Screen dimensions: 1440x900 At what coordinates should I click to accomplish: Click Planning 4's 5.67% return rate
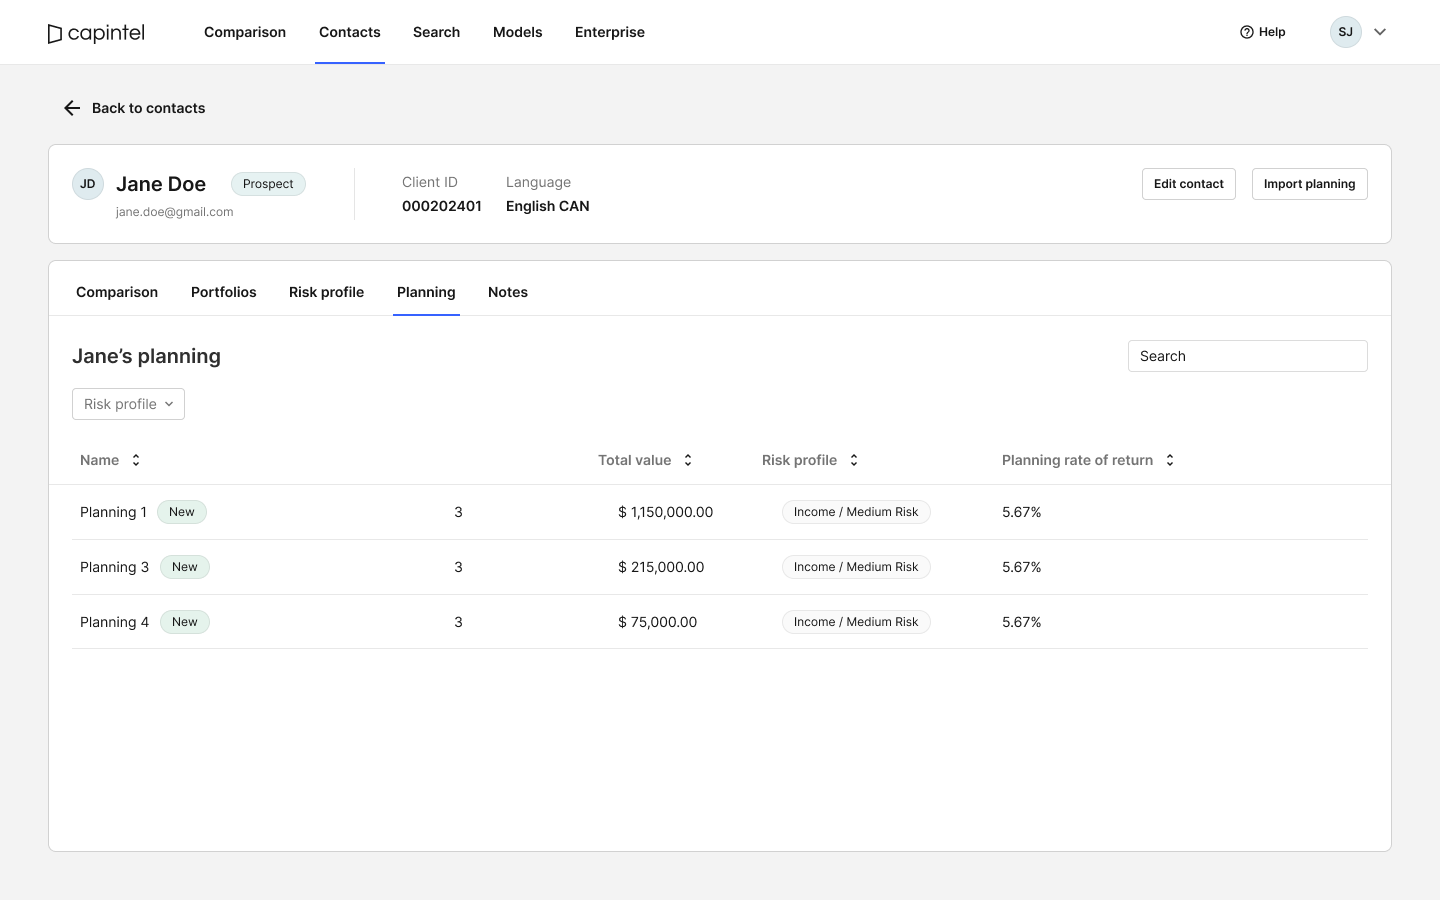[x=1022, y=622]
